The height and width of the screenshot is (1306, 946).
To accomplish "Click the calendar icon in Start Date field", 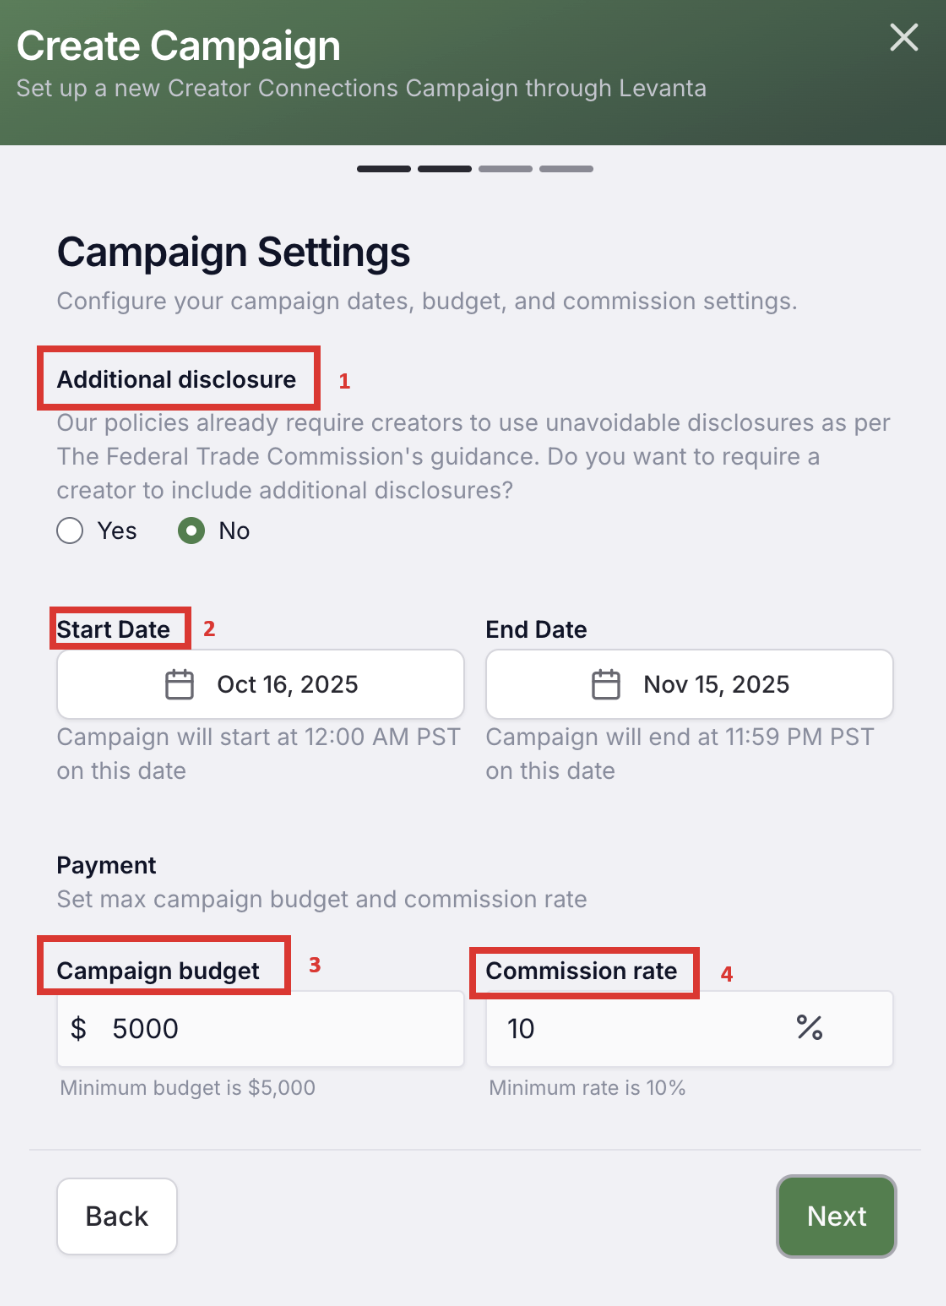I will (x=180, y=685).
